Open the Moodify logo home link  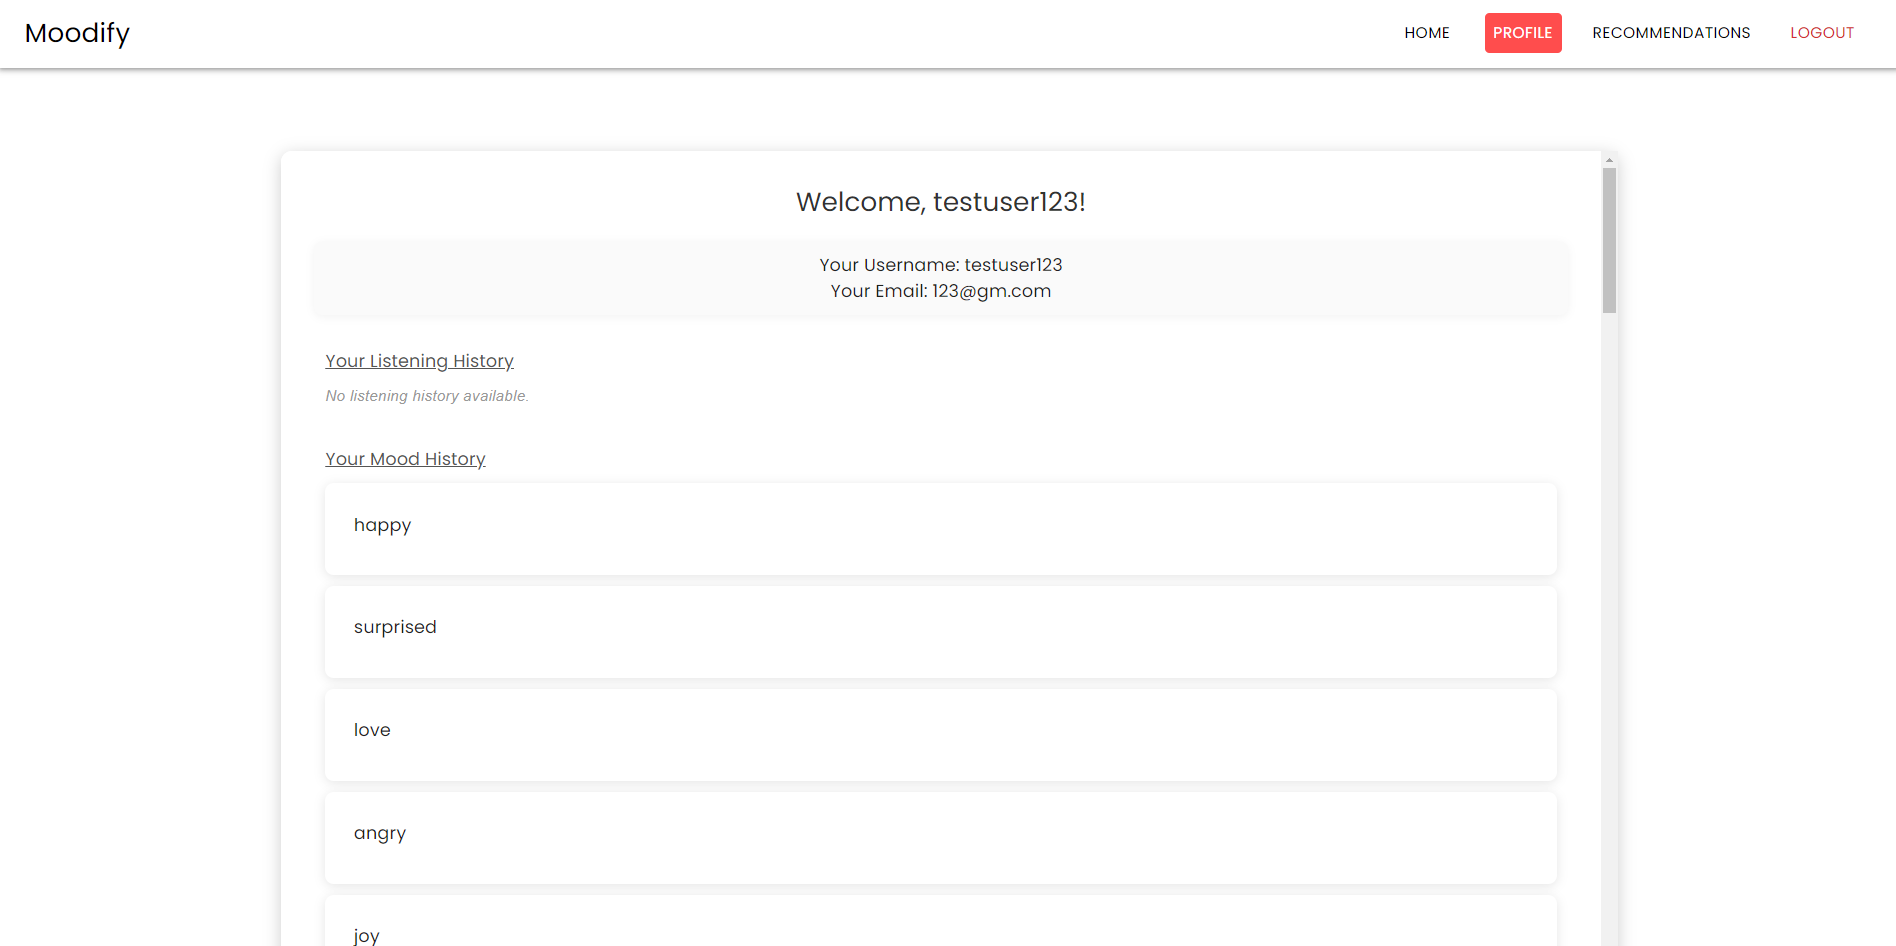[x=77, y=33]
